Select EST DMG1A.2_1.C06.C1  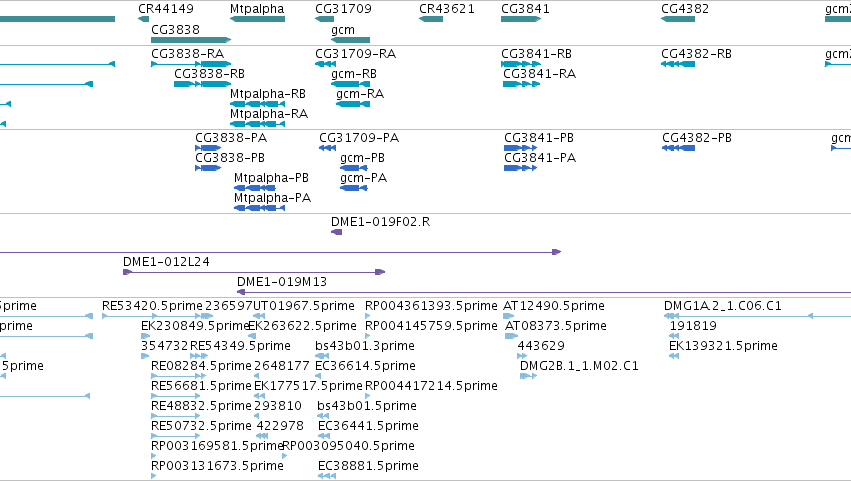[723, 306]
